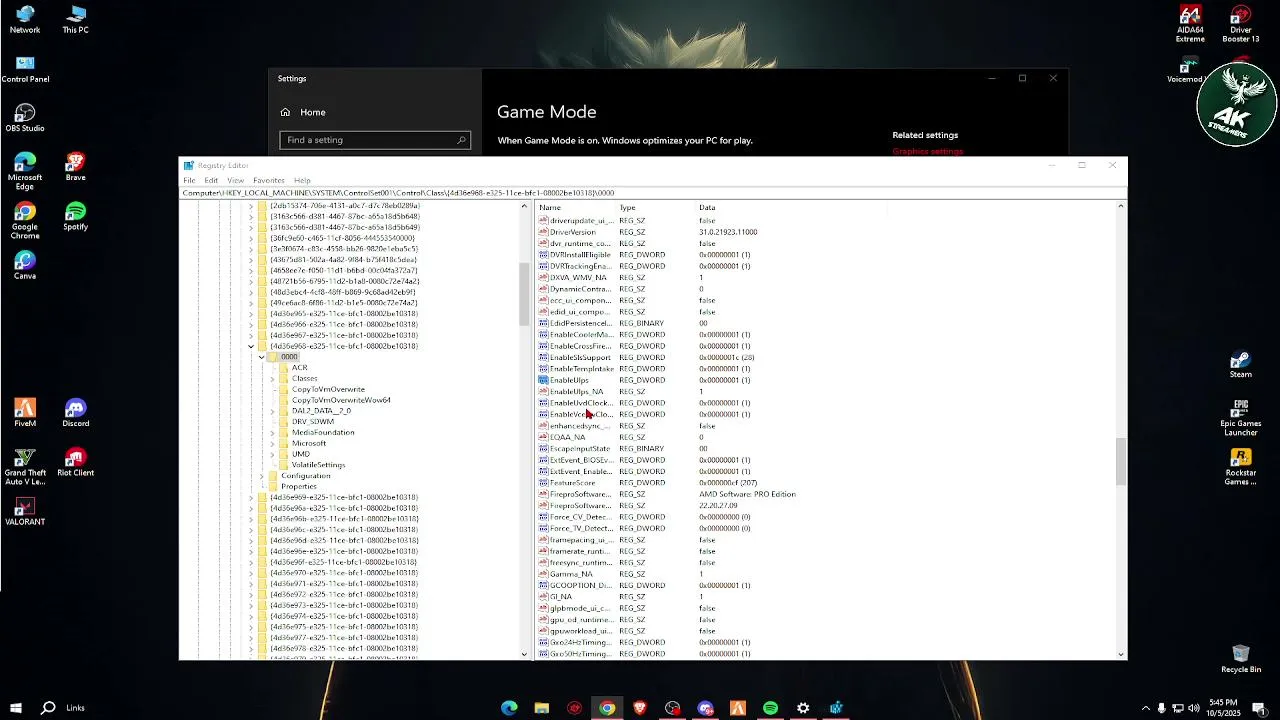Select the EnableUlps registry value icon
This screenshot has width=1280, height=720.
(x=543, y=380)
